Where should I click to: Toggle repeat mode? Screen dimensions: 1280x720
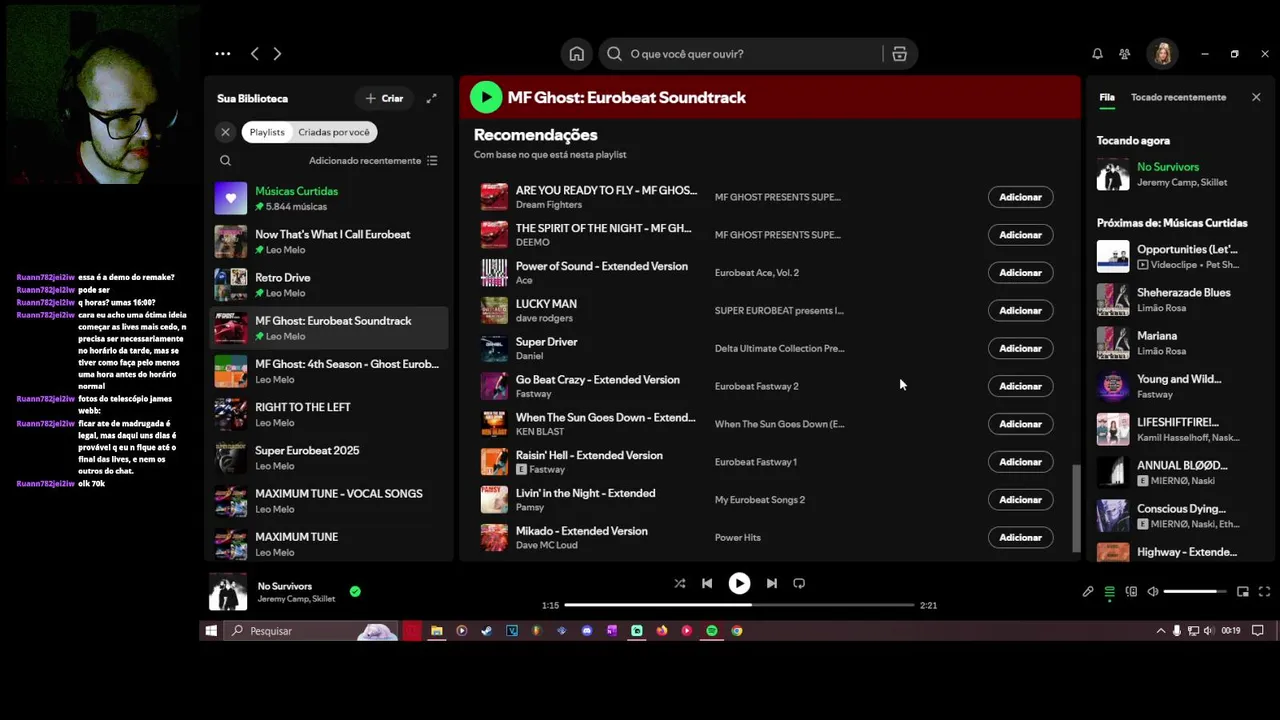click(x=799, y=583)
